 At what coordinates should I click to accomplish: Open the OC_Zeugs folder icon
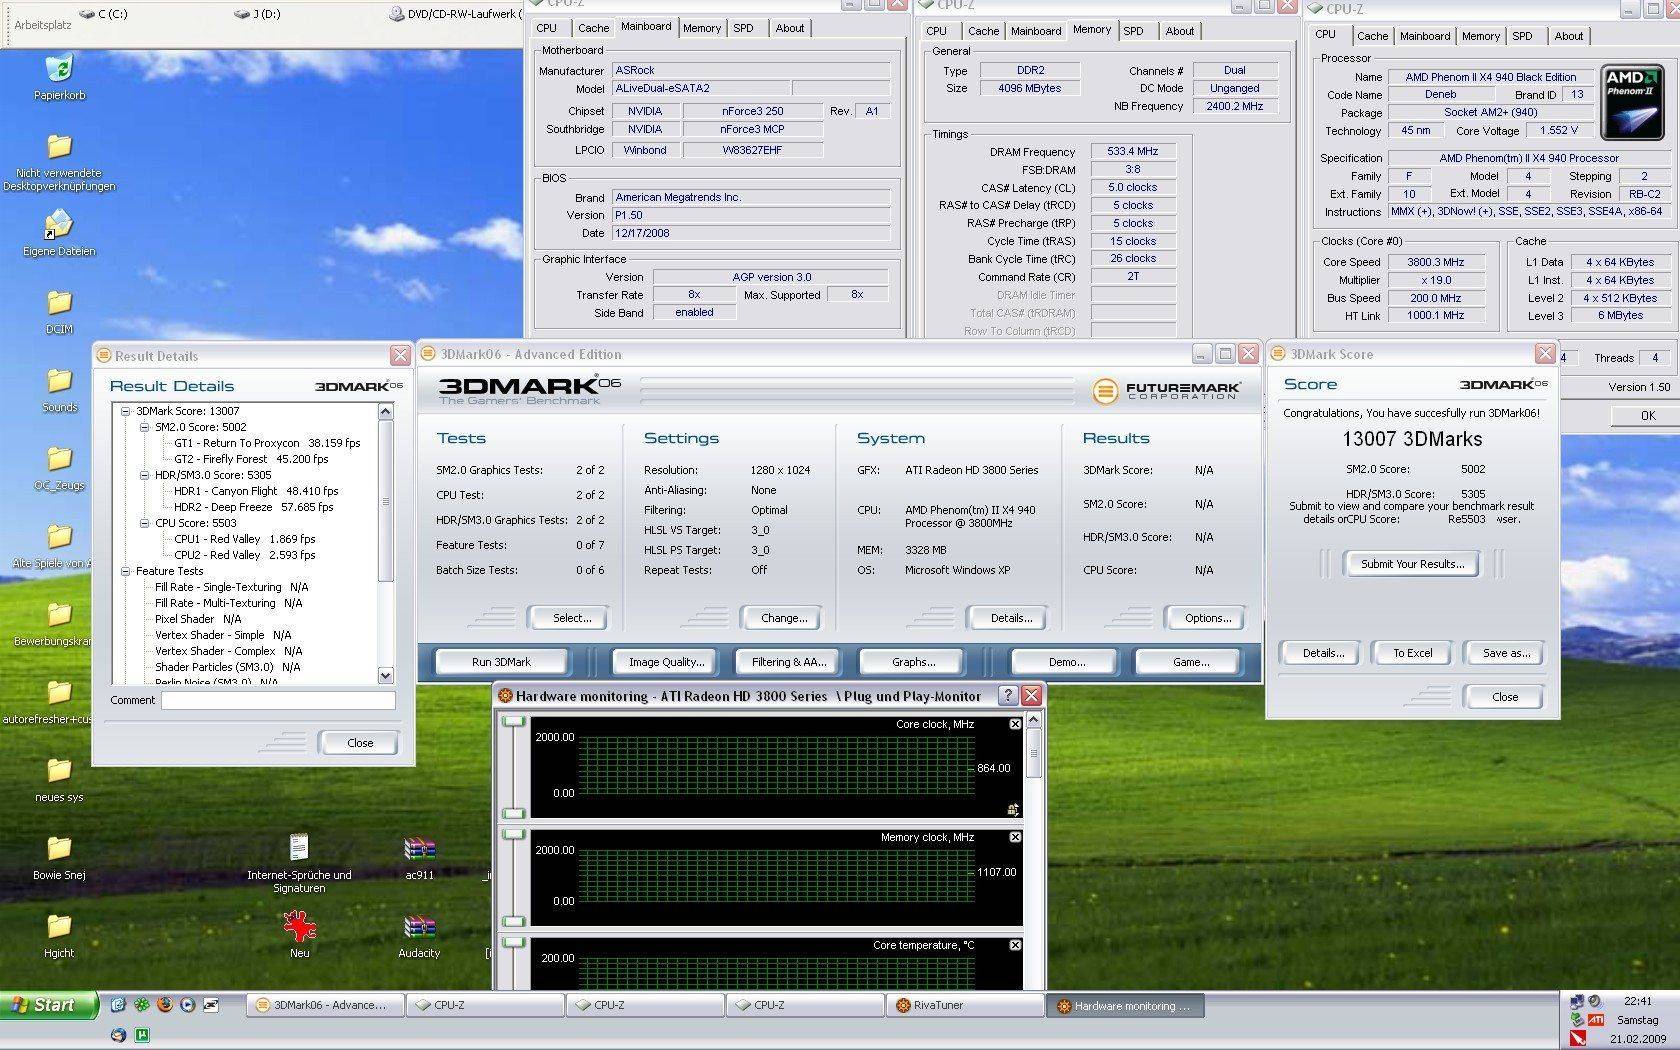(59, 459)
